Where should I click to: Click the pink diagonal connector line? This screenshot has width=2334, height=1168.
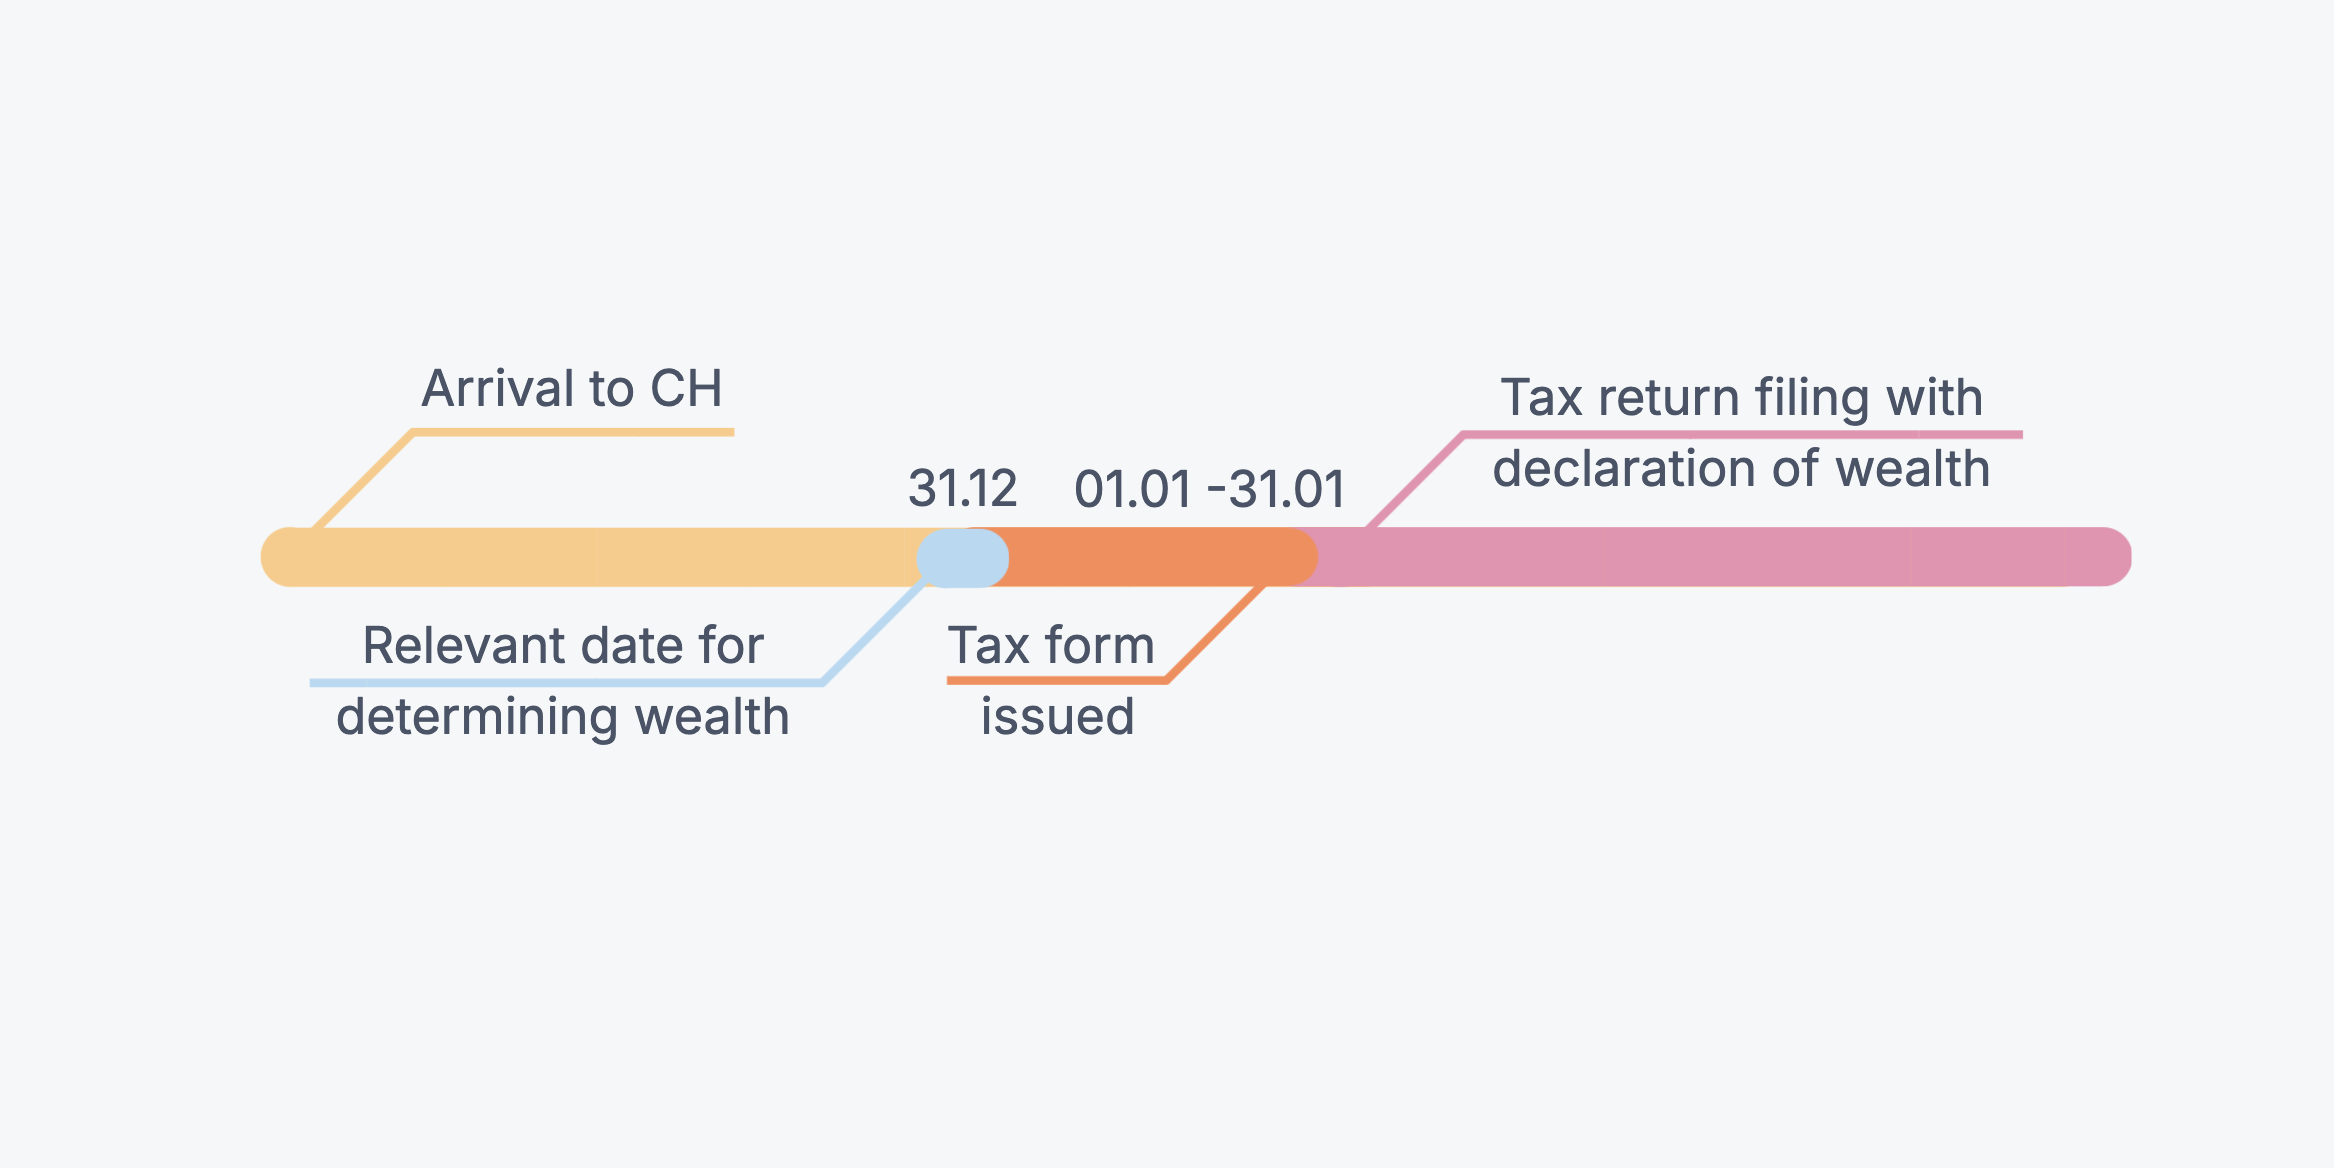click(x=1414, y=480)
